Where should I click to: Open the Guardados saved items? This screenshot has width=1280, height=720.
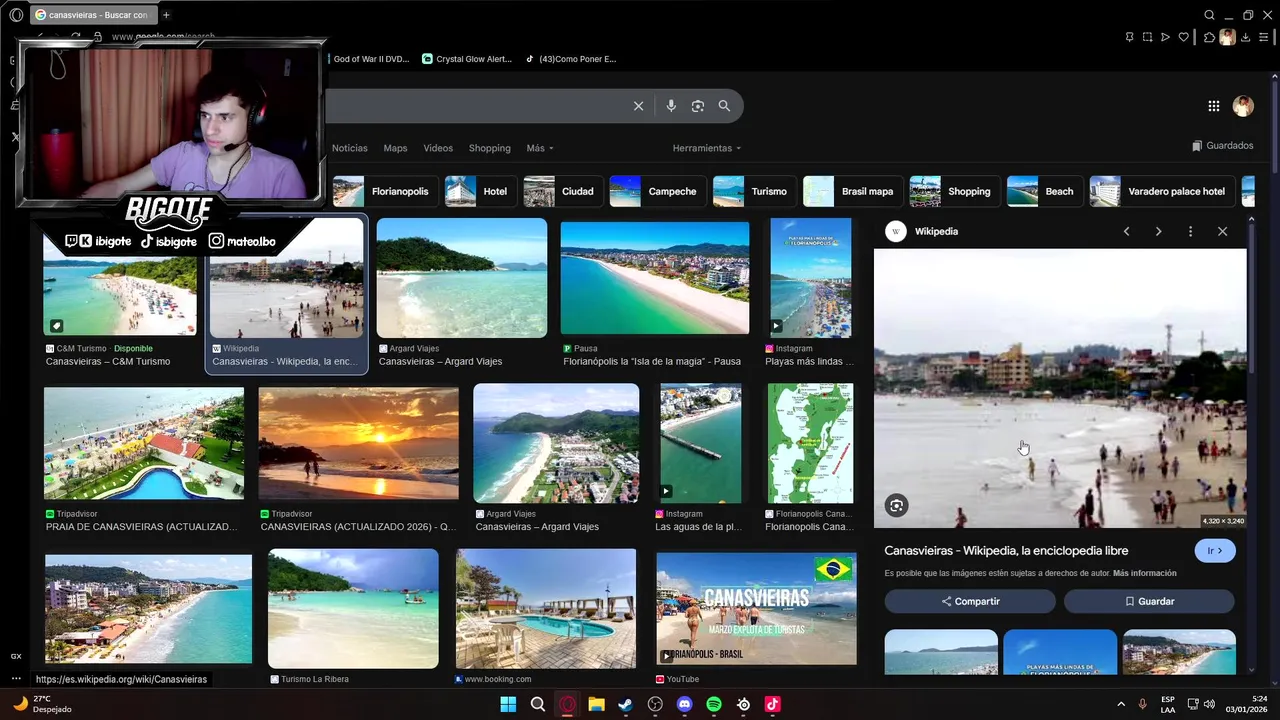(1222, 146)
